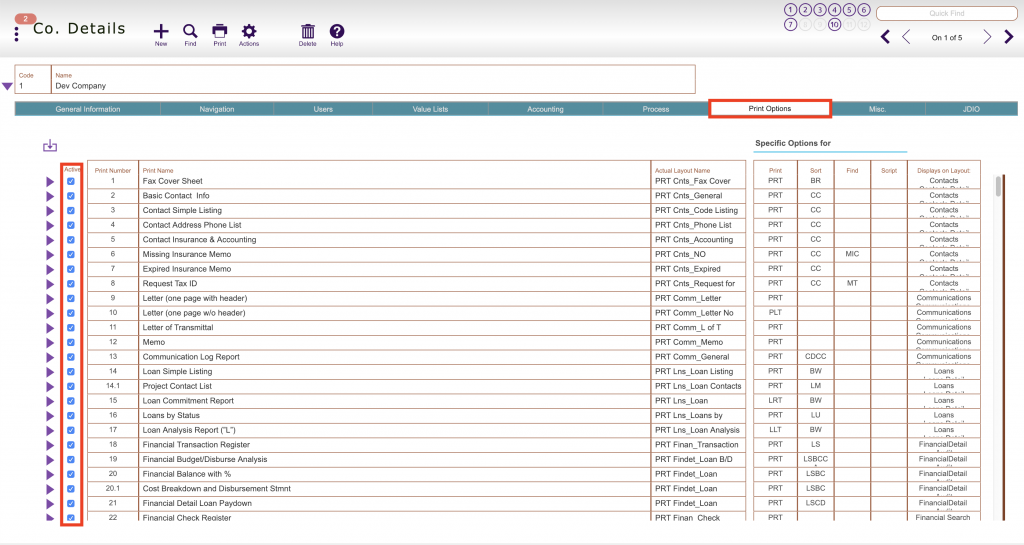
Task: Click circled number 4 shortcut
Action: point(834,10)
